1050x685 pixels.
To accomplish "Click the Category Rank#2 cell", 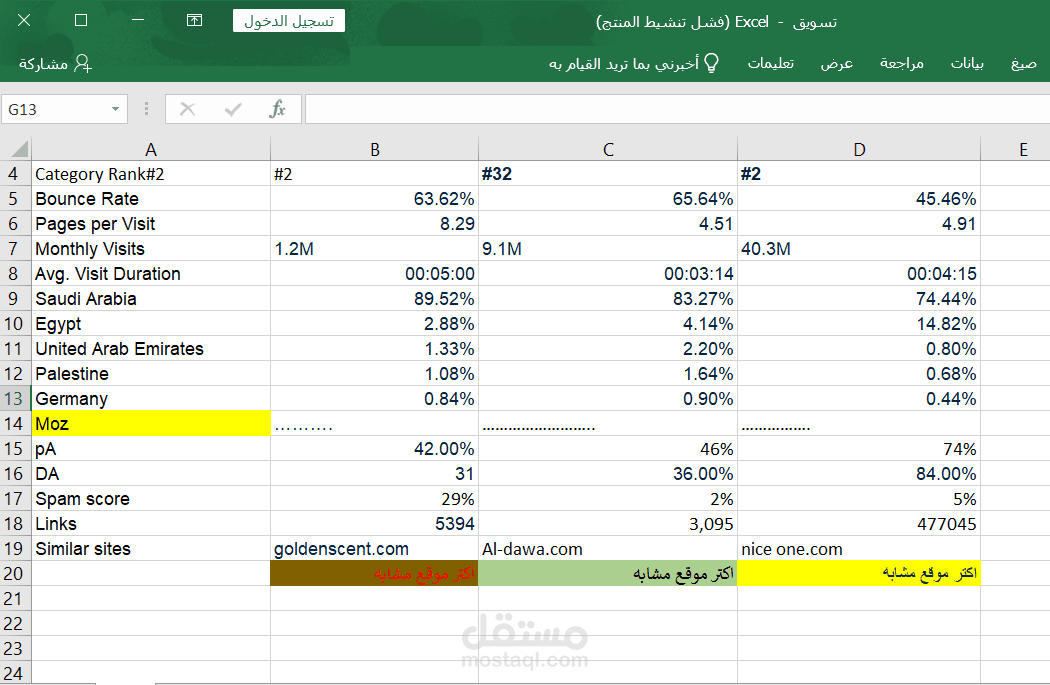I will point(151,174).
